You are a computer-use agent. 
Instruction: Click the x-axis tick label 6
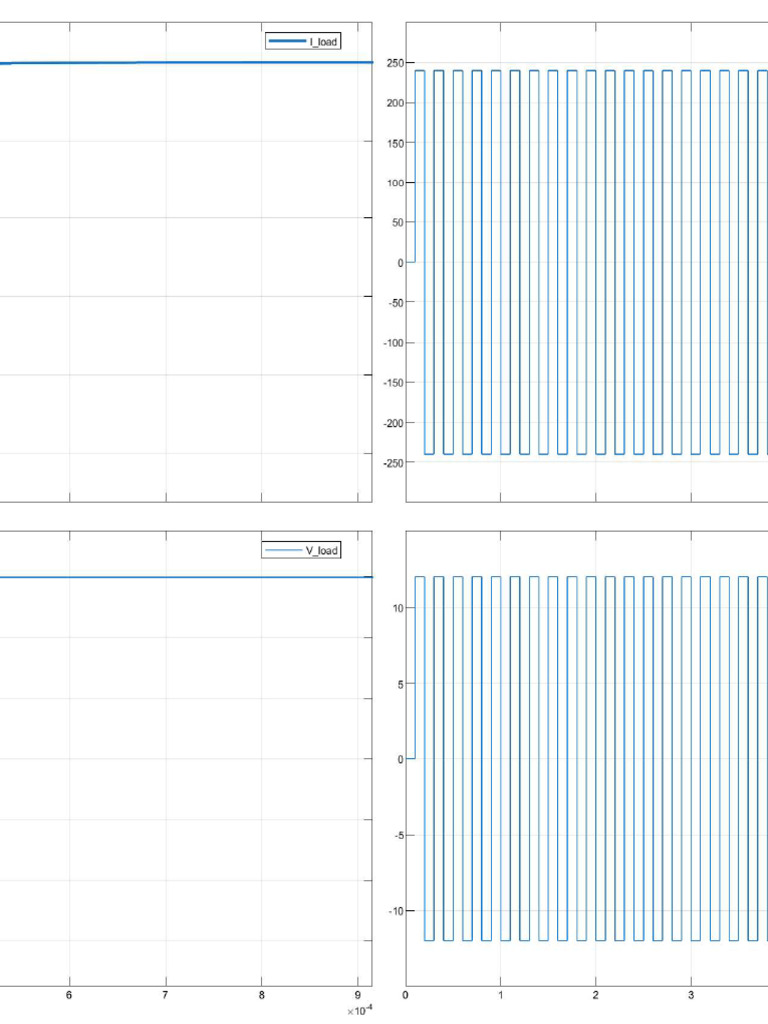pos(69,995)
